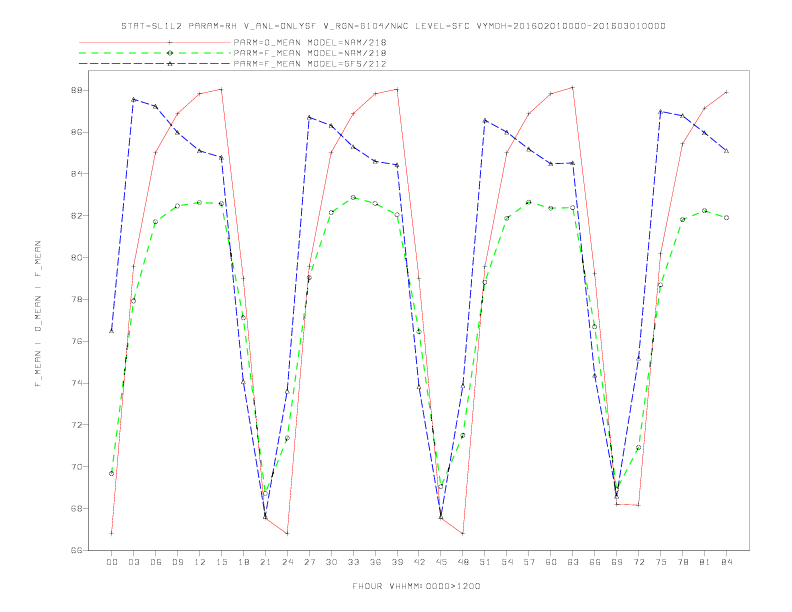Click x-axis tick label 39
This screenshot has width=792, height=612.
(398, 562)
